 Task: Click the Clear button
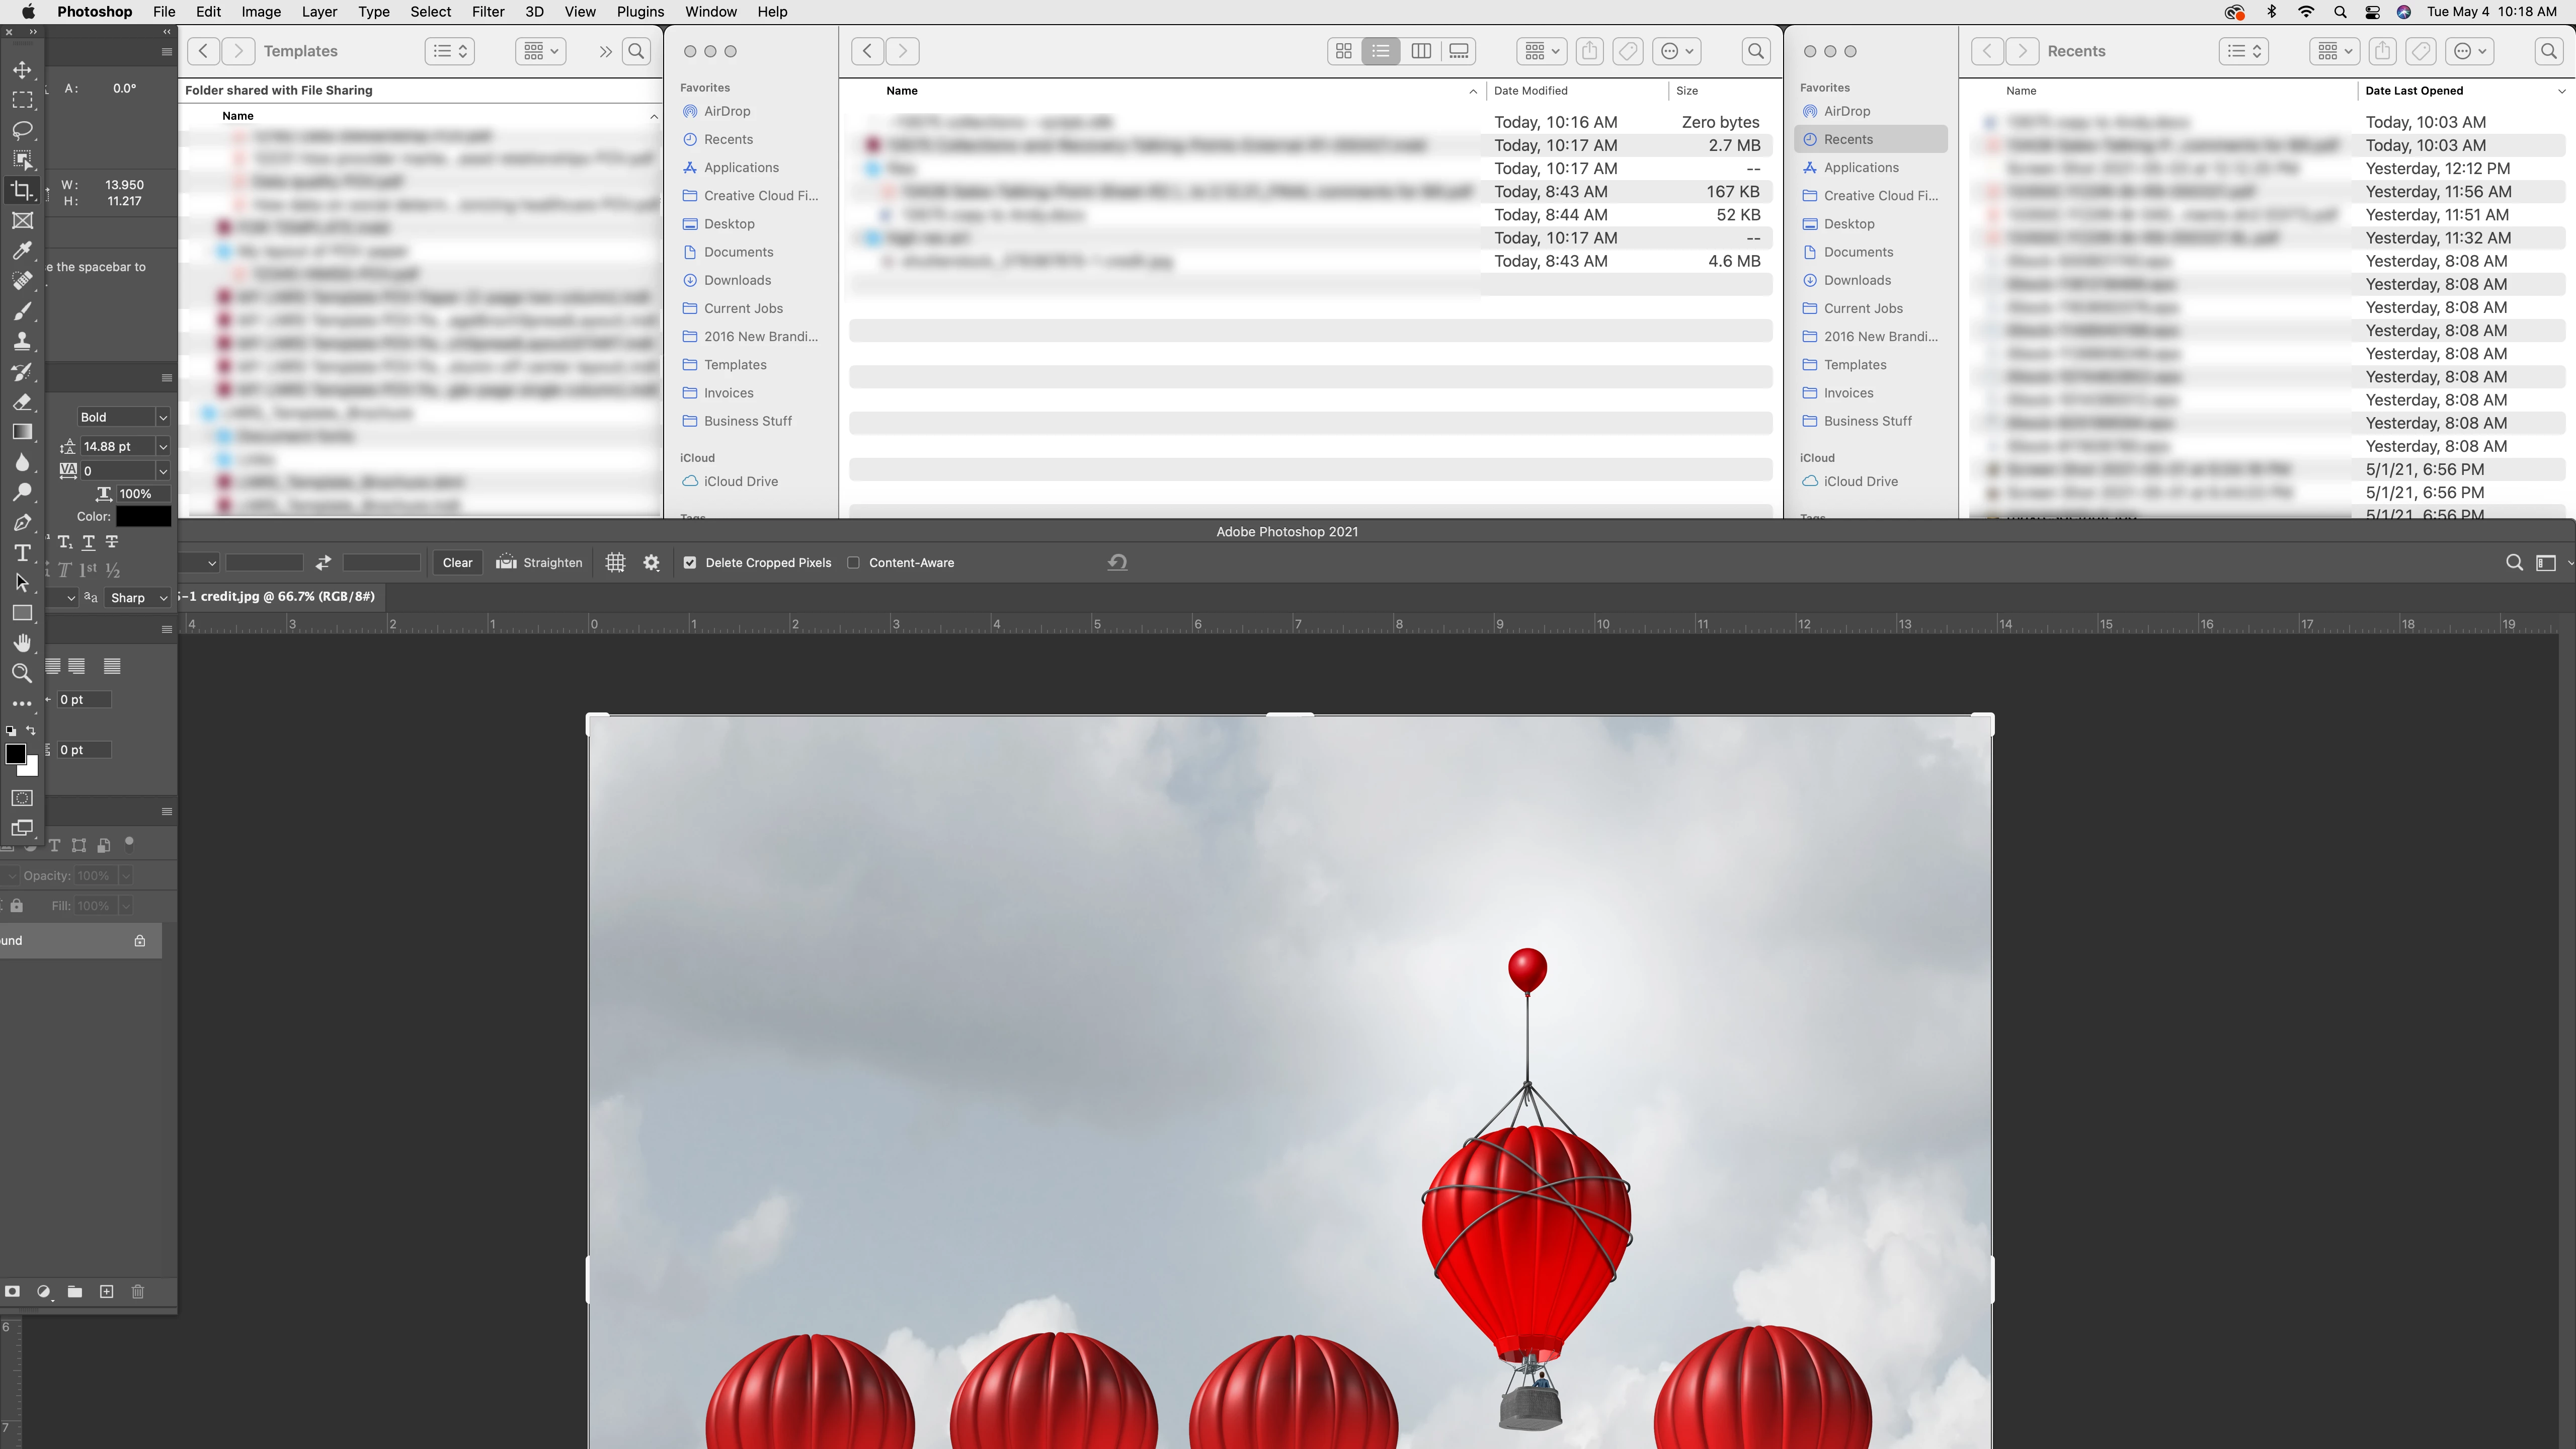pos(457,562)
